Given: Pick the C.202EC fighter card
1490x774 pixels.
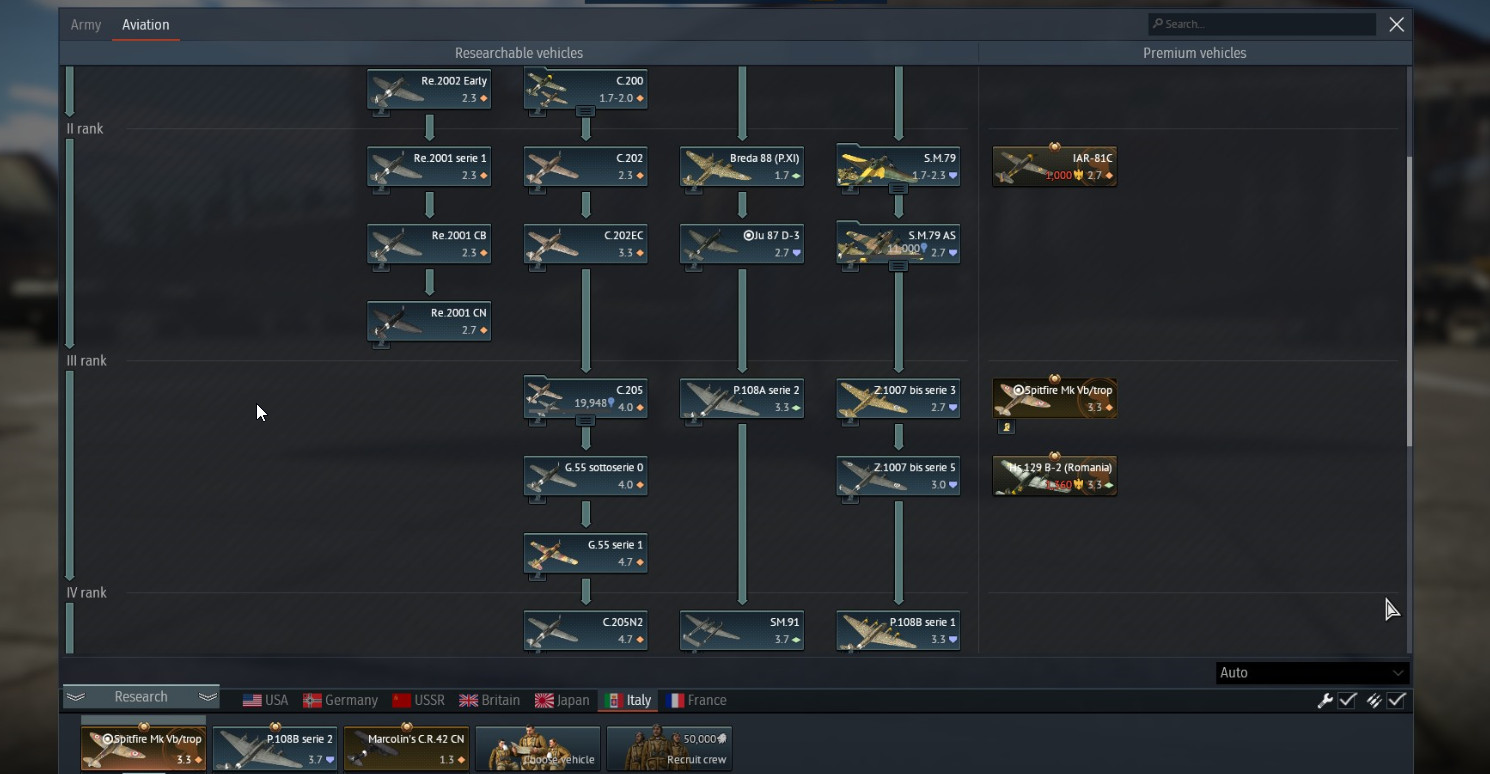Looking at the screenshot, I should 586,244.
